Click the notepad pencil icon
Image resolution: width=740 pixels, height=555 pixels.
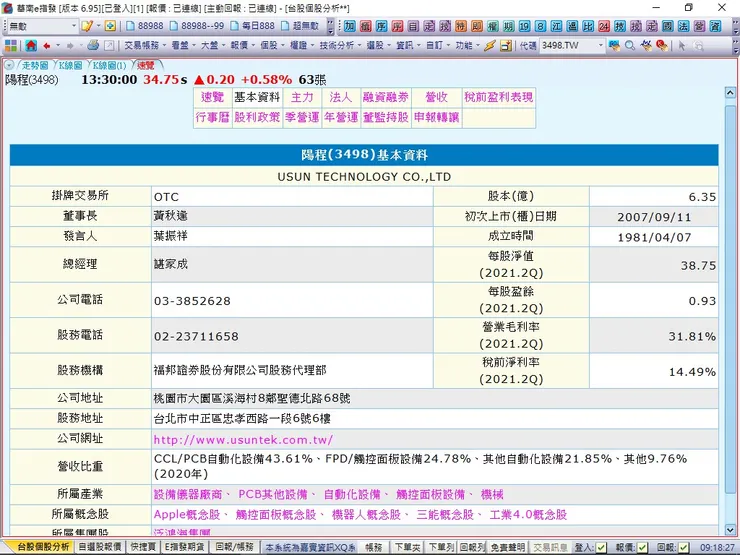coord(87,26)
